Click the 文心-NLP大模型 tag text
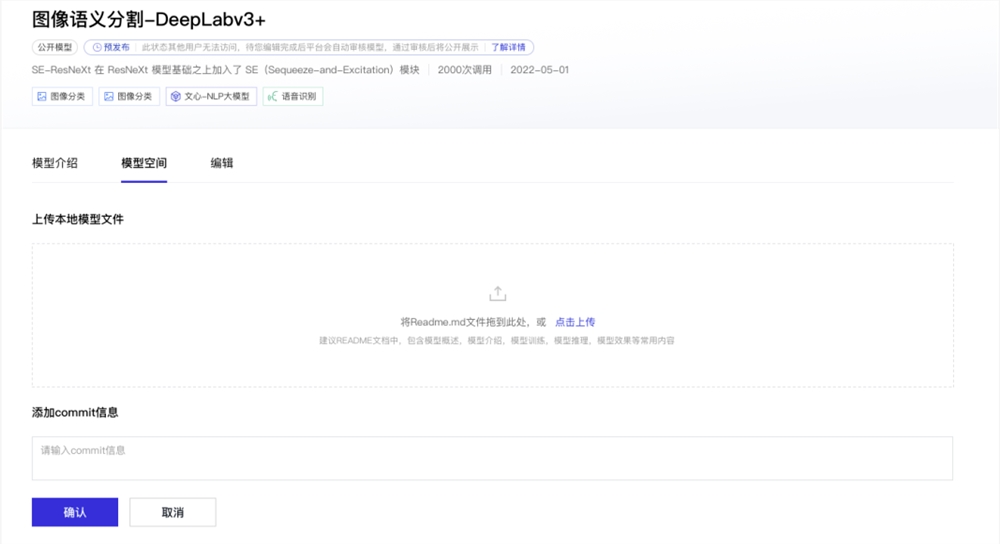This screenshot has width=1000, height=544. 218,97
